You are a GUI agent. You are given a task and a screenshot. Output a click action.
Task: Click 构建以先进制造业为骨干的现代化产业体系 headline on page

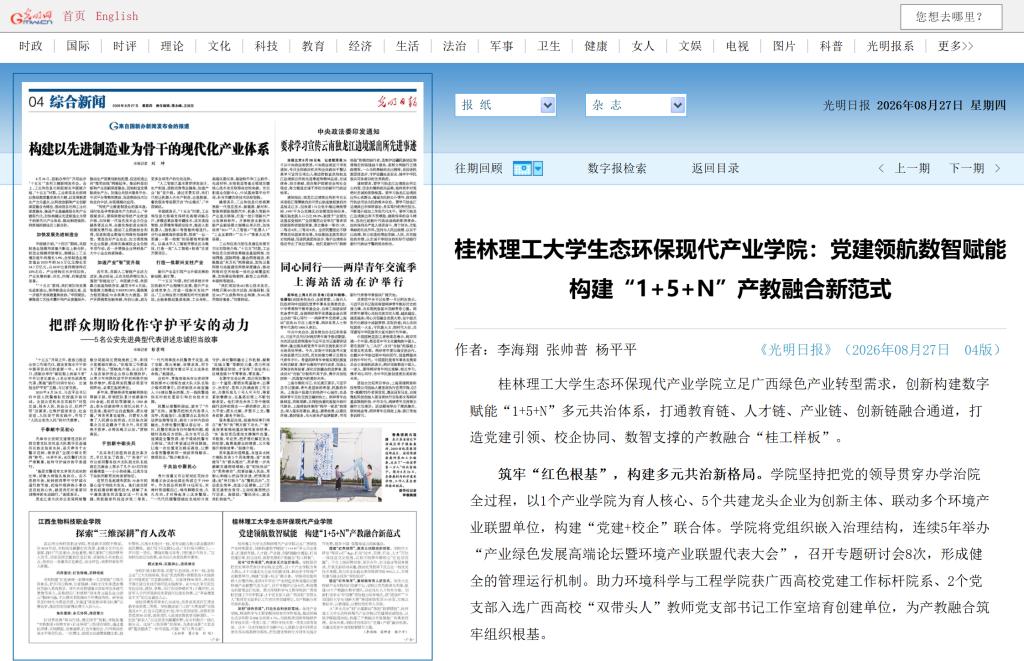pyautogui.click(x=149, y=150)
